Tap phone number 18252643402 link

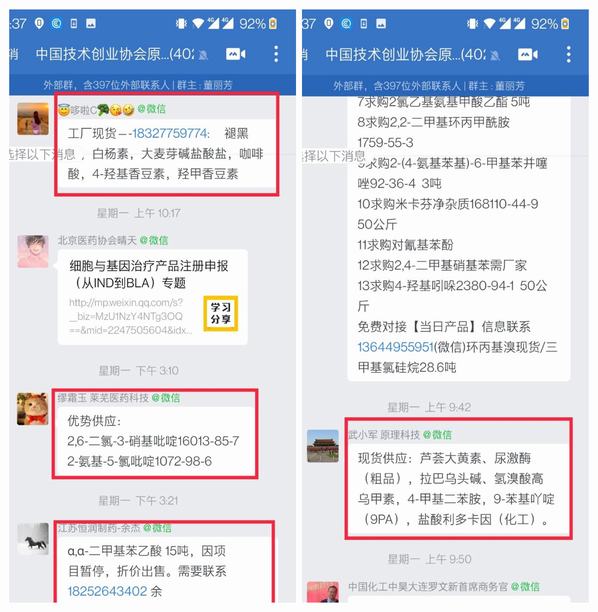tap(107, 591)
